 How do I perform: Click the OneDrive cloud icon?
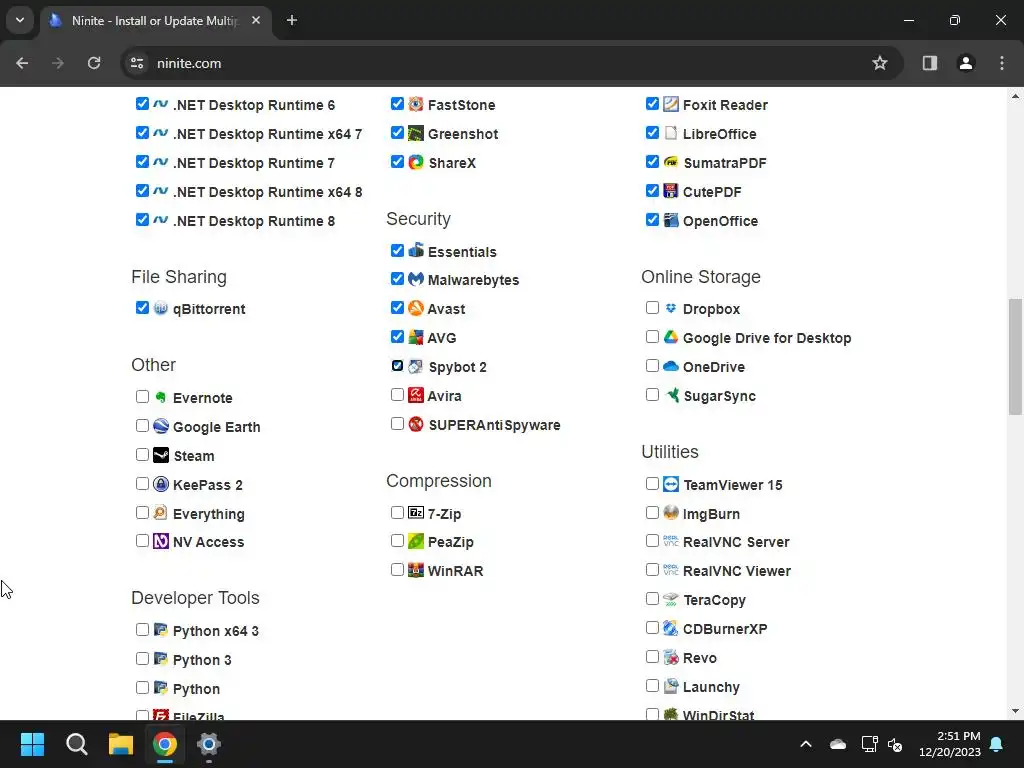671,366
